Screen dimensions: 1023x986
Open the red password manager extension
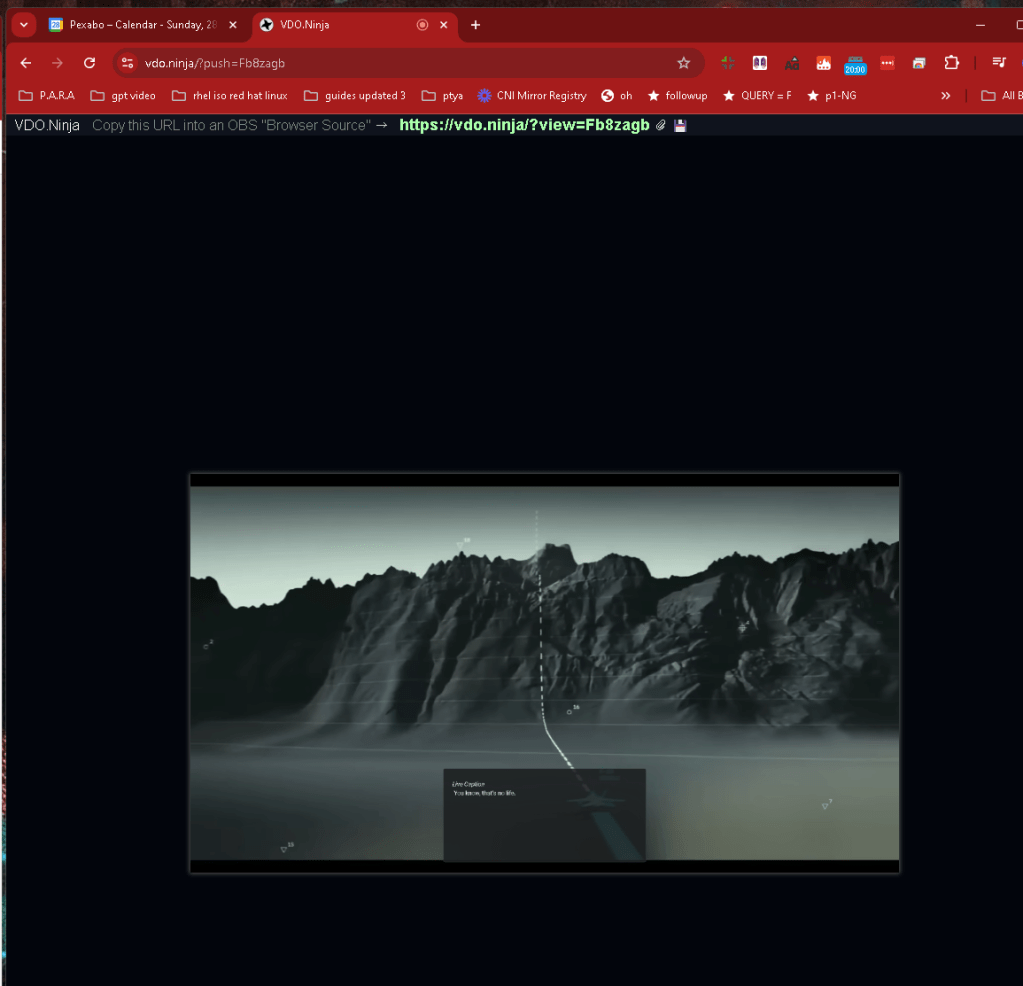tap(887, 63)
